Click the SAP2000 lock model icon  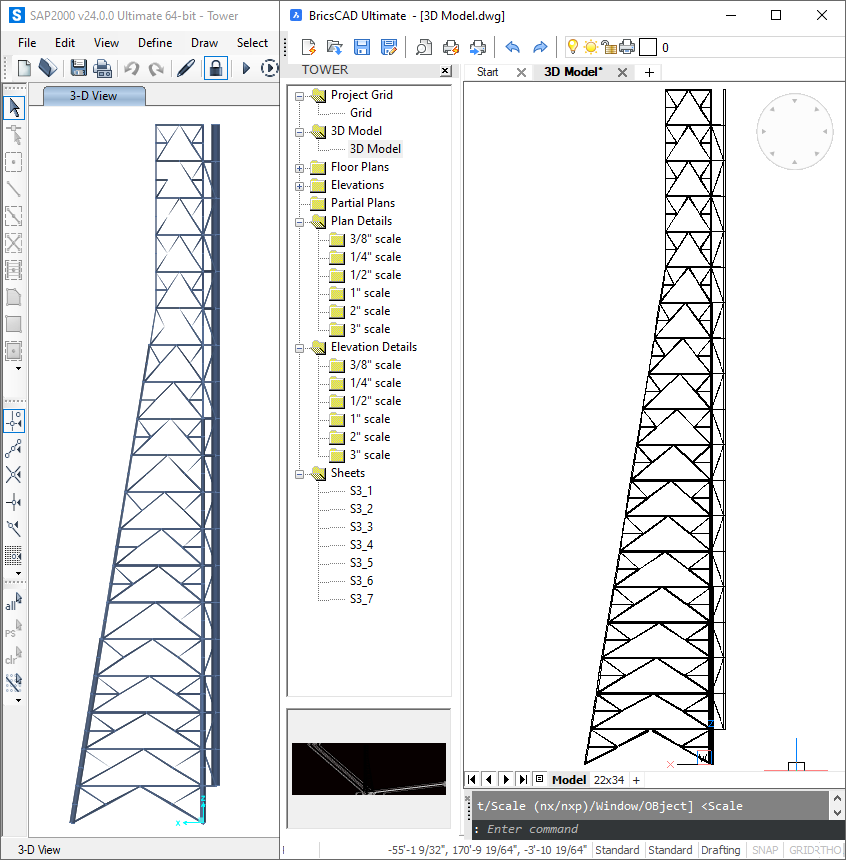pyautogui.click(x=215, y=68)
